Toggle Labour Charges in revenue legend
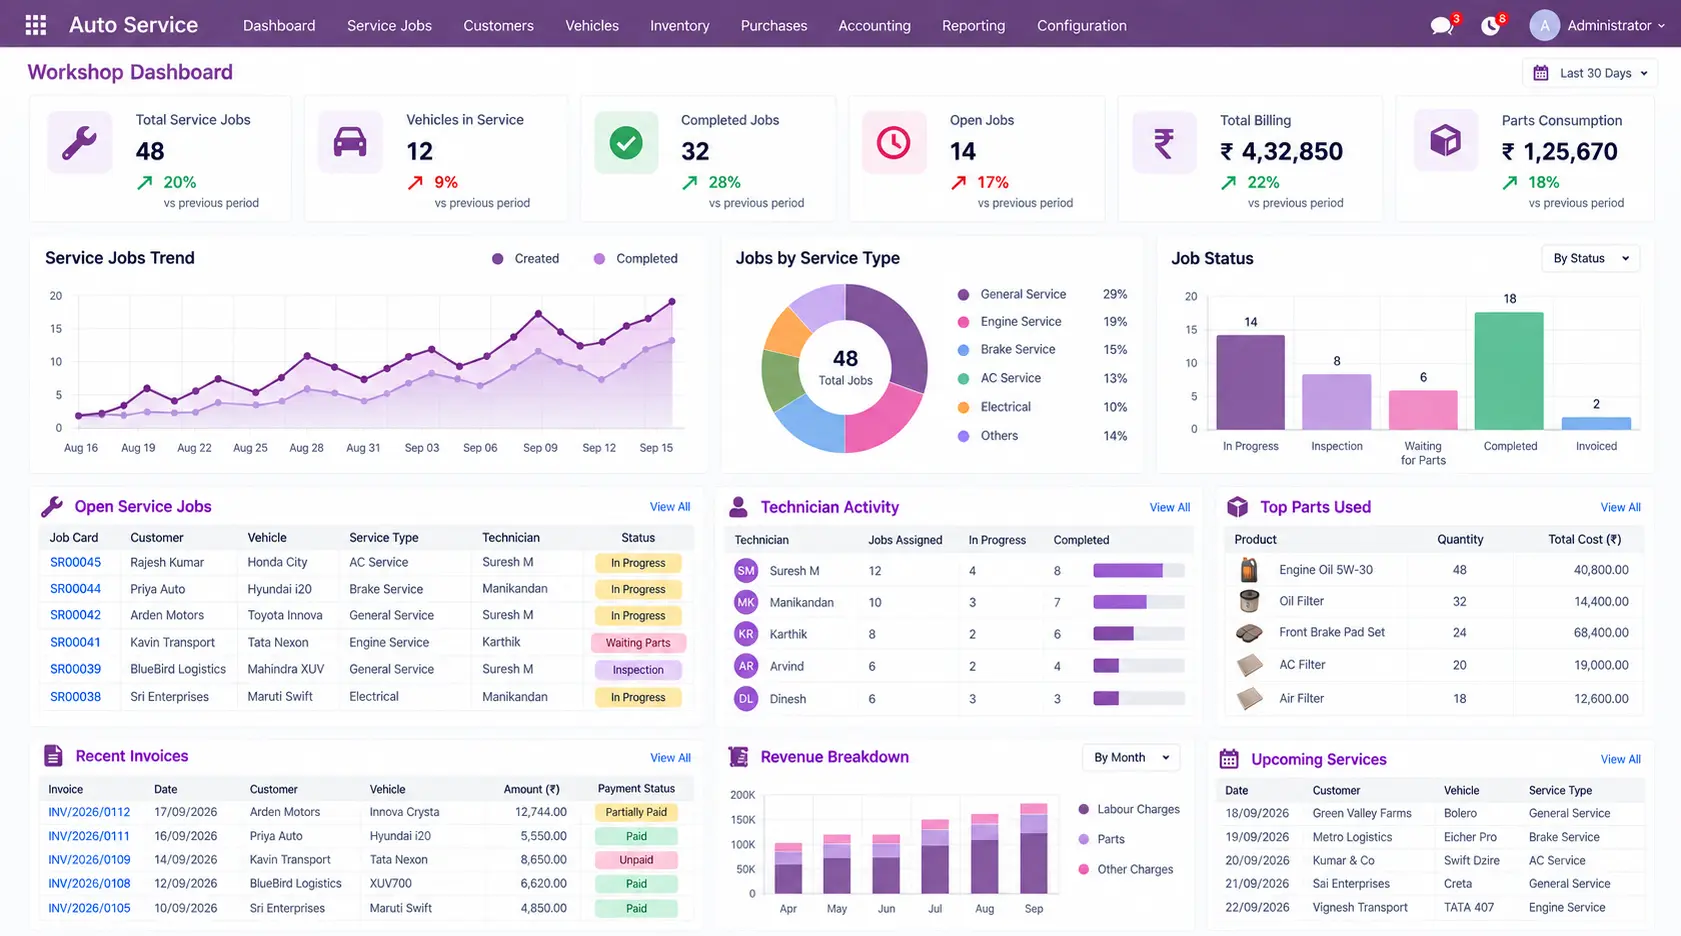Viewport: 1681px width, 936px height. (x=1129, y=810)
